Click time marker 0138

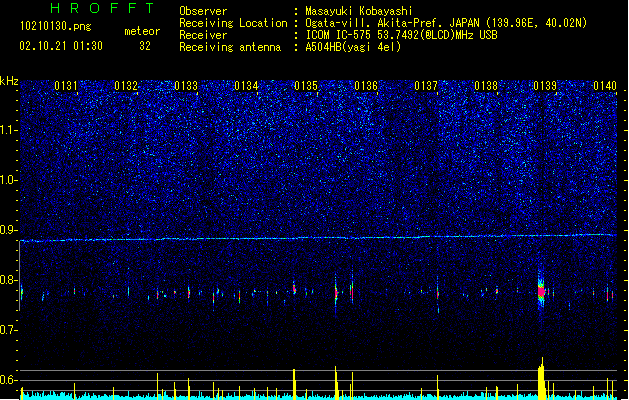[x=486, y=86]
